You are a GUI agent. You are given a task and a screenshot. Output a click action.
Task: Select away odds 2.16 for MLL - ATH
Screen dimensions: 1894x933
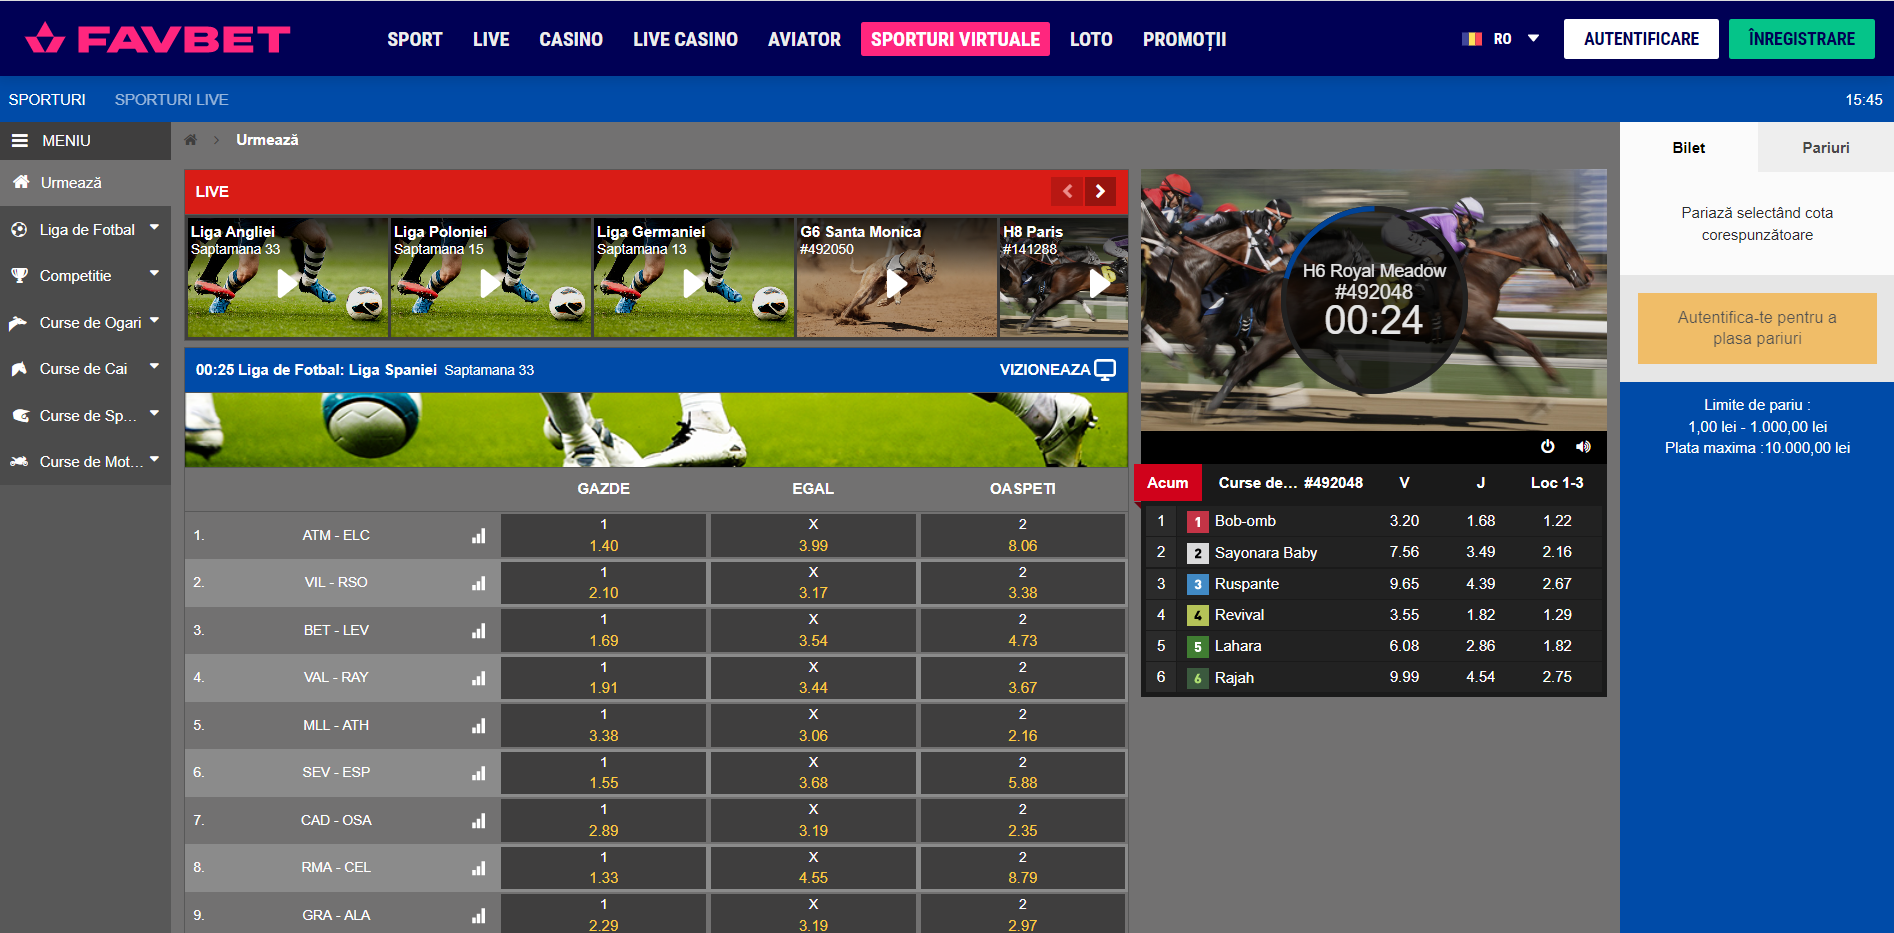(1022, 726)
